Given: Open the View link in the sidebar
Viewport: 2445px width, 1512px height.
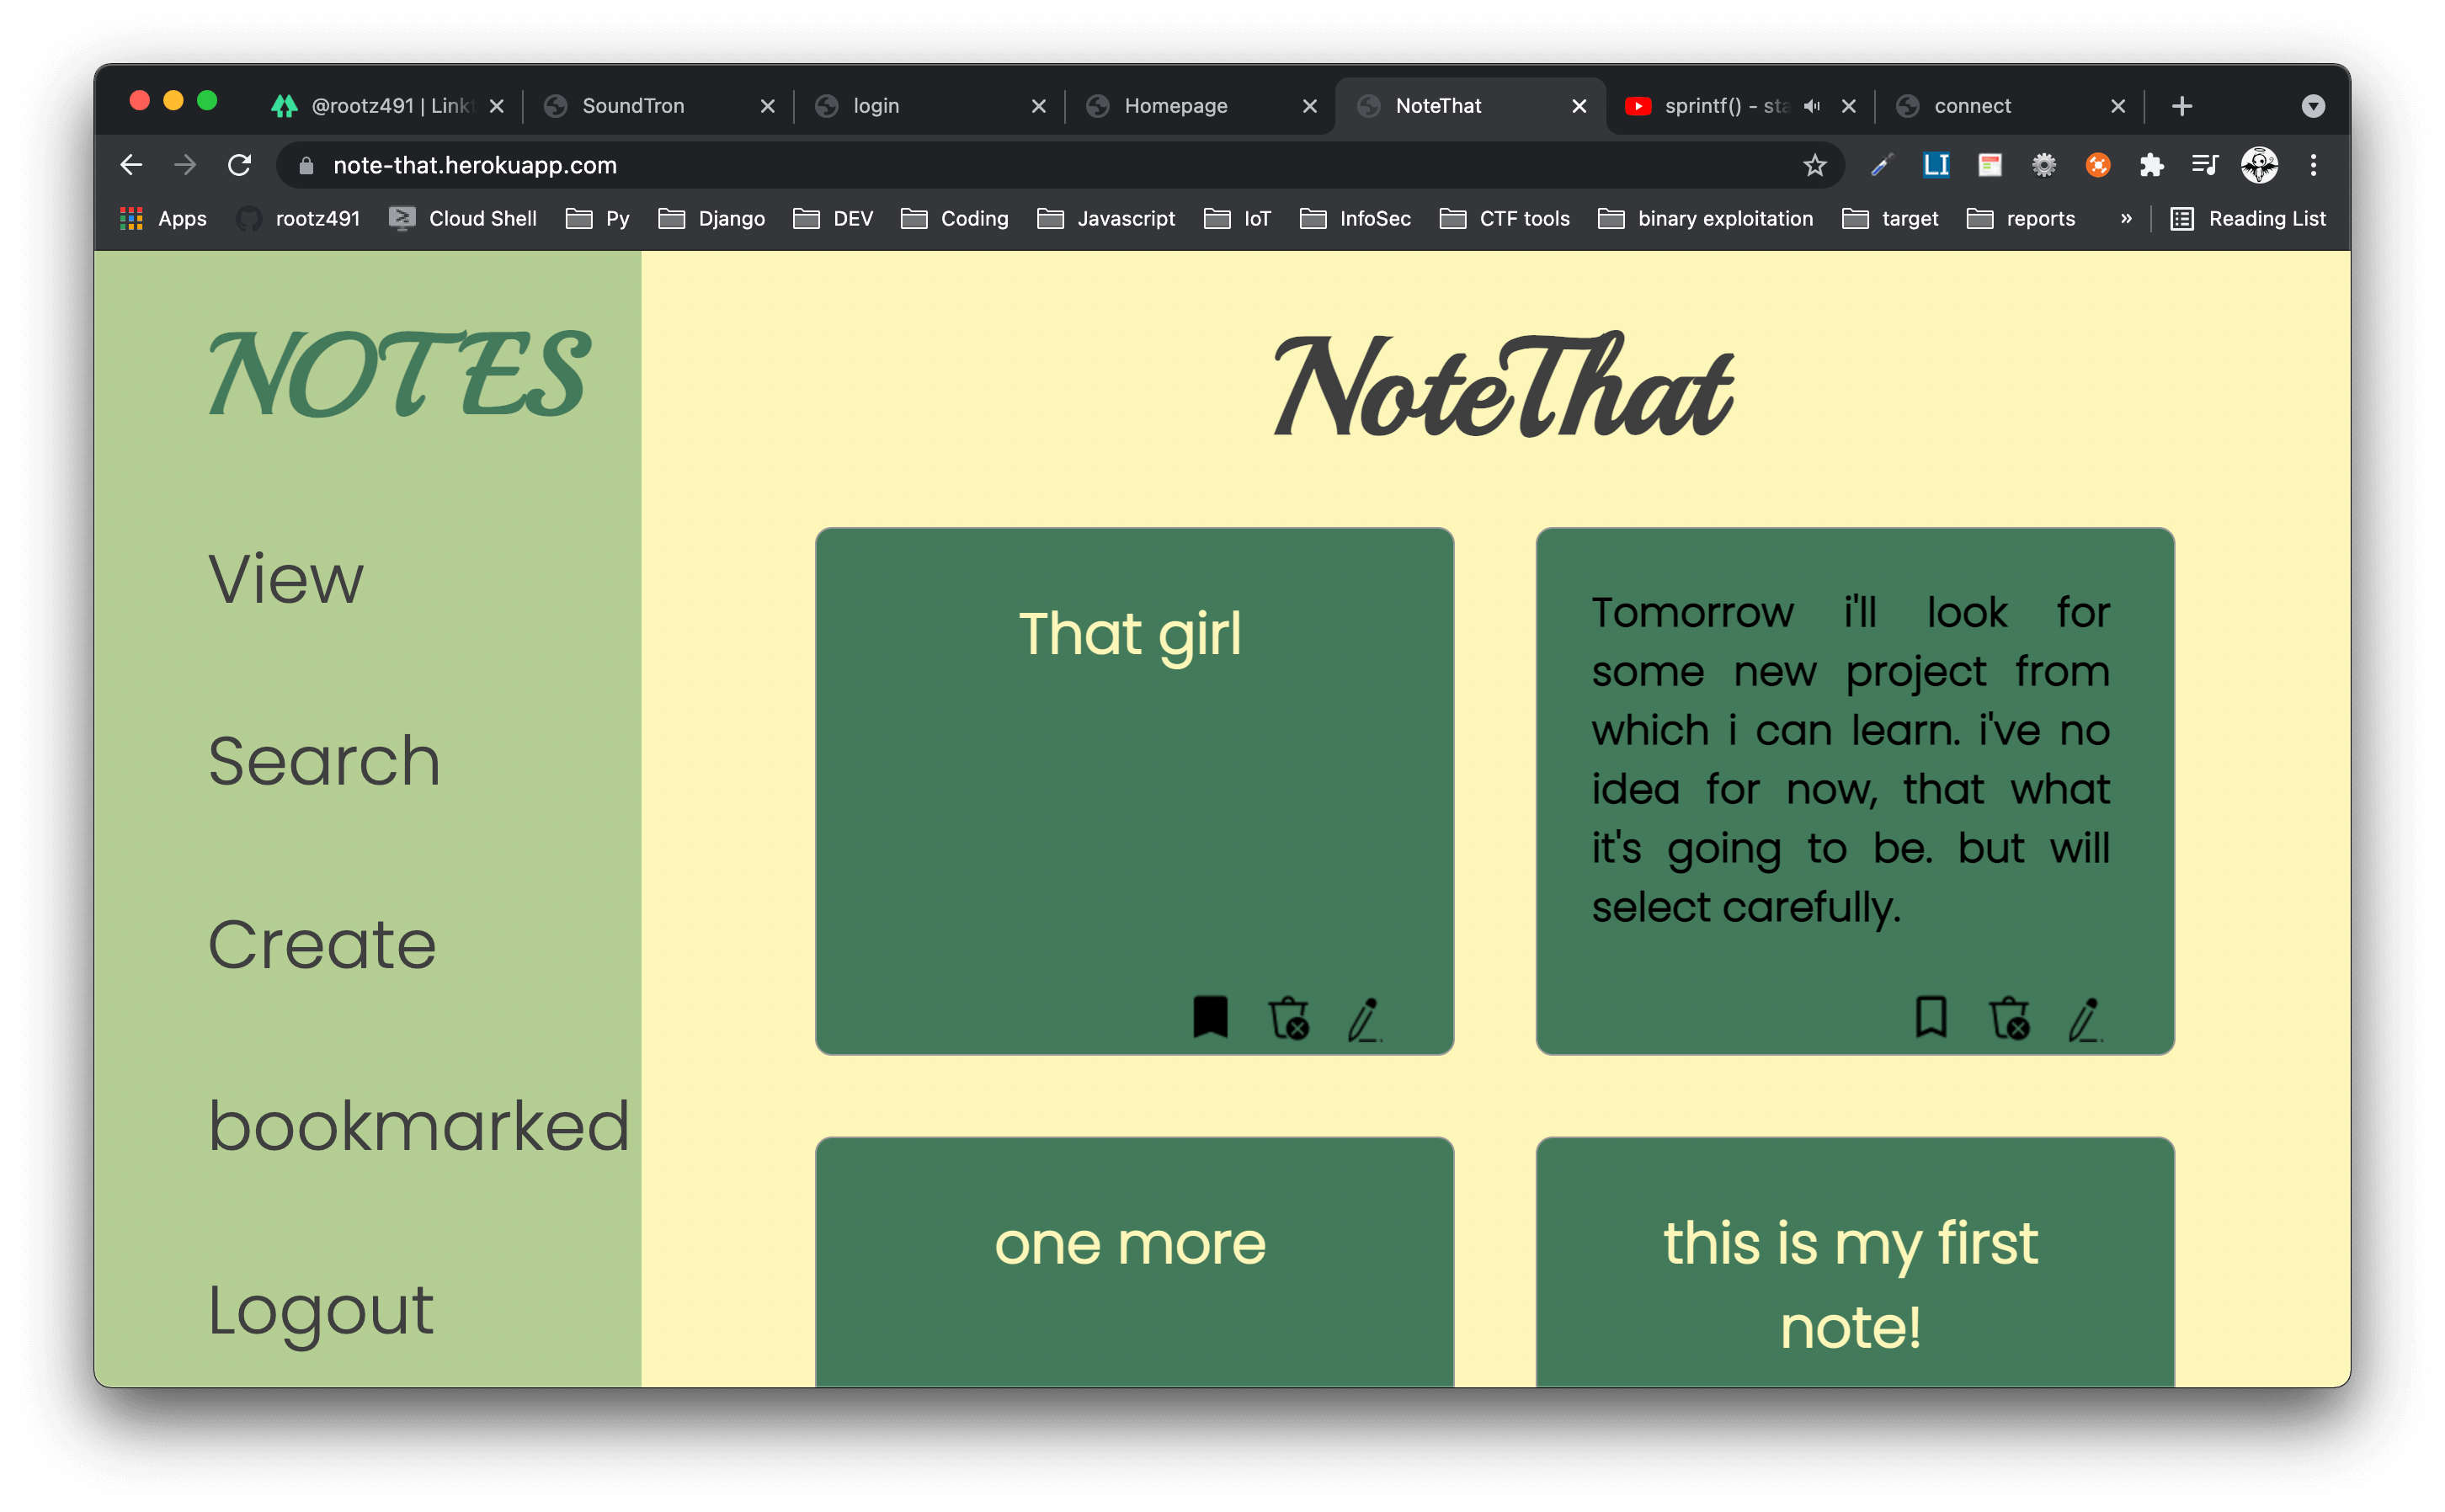Looking at the screenshot, I should [x=285, y=579].
